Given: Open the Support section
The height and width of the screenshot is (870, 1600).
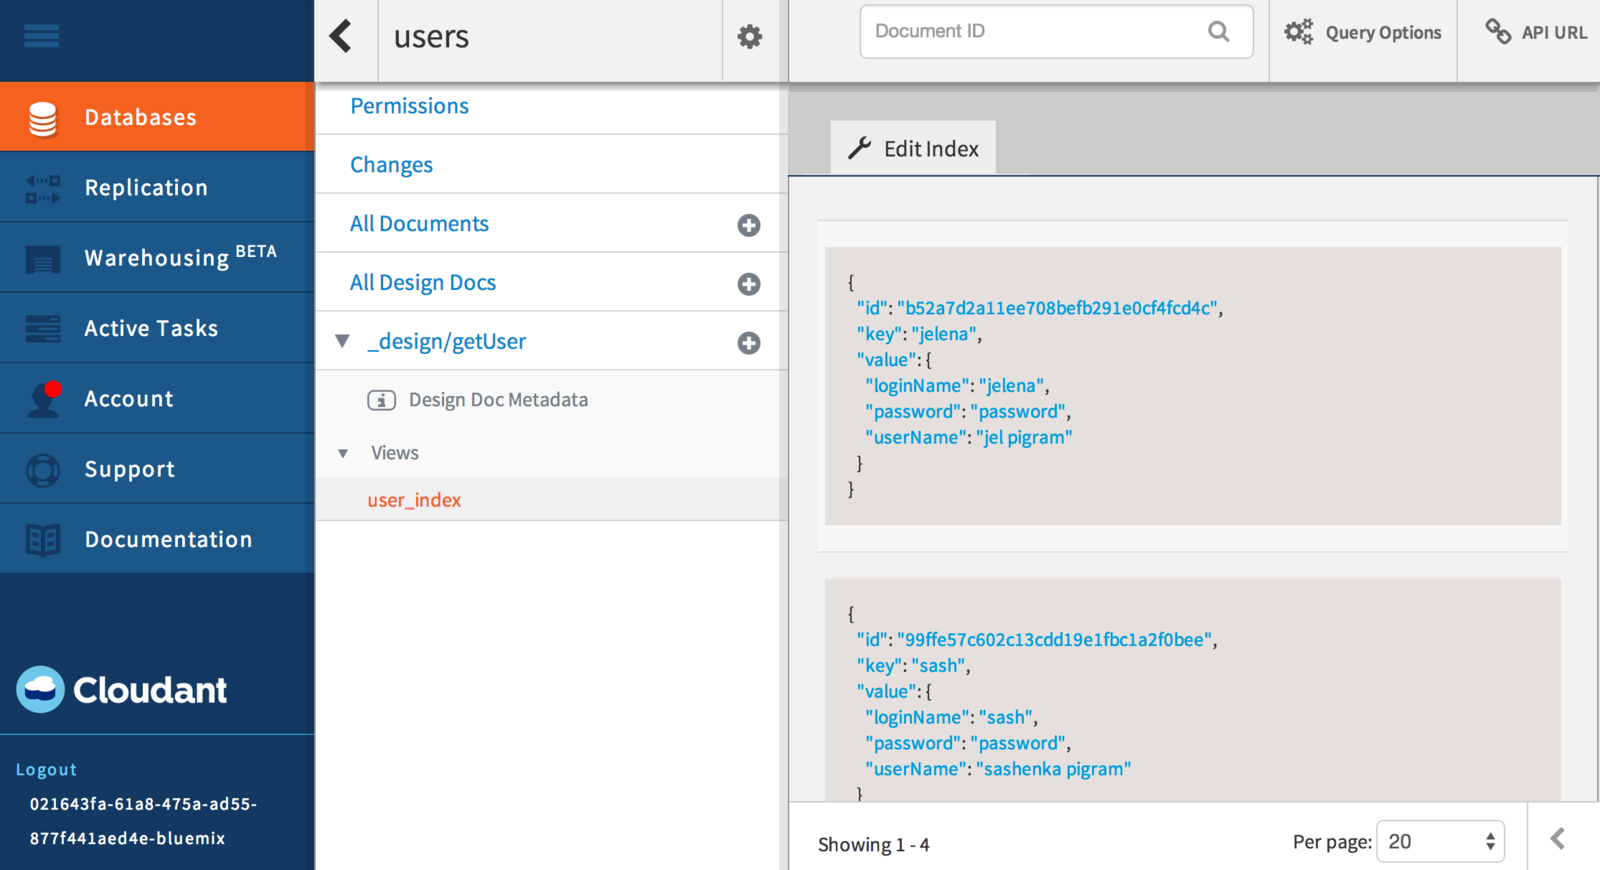Looking at the screenshot, I should click(157, 469).
